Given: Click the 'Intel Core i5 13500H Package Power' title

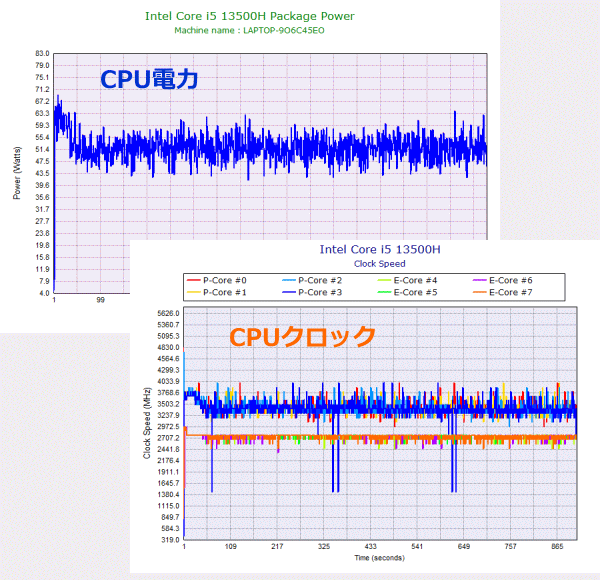Looking at the screenshot, I should pyautogui.click(x=249, y=16).
